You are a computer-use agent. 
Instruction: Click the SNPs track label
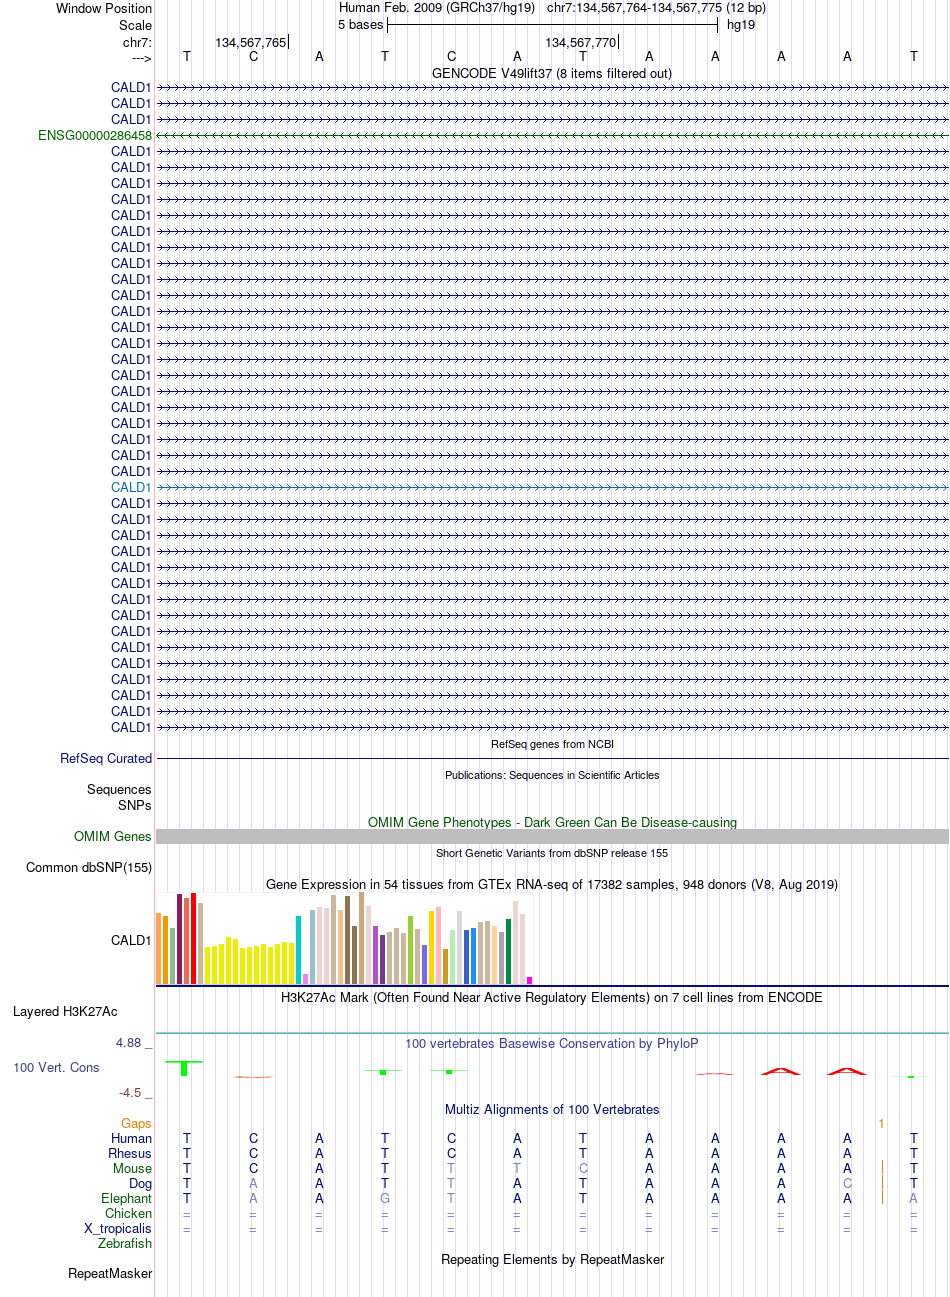coord(135,805)
